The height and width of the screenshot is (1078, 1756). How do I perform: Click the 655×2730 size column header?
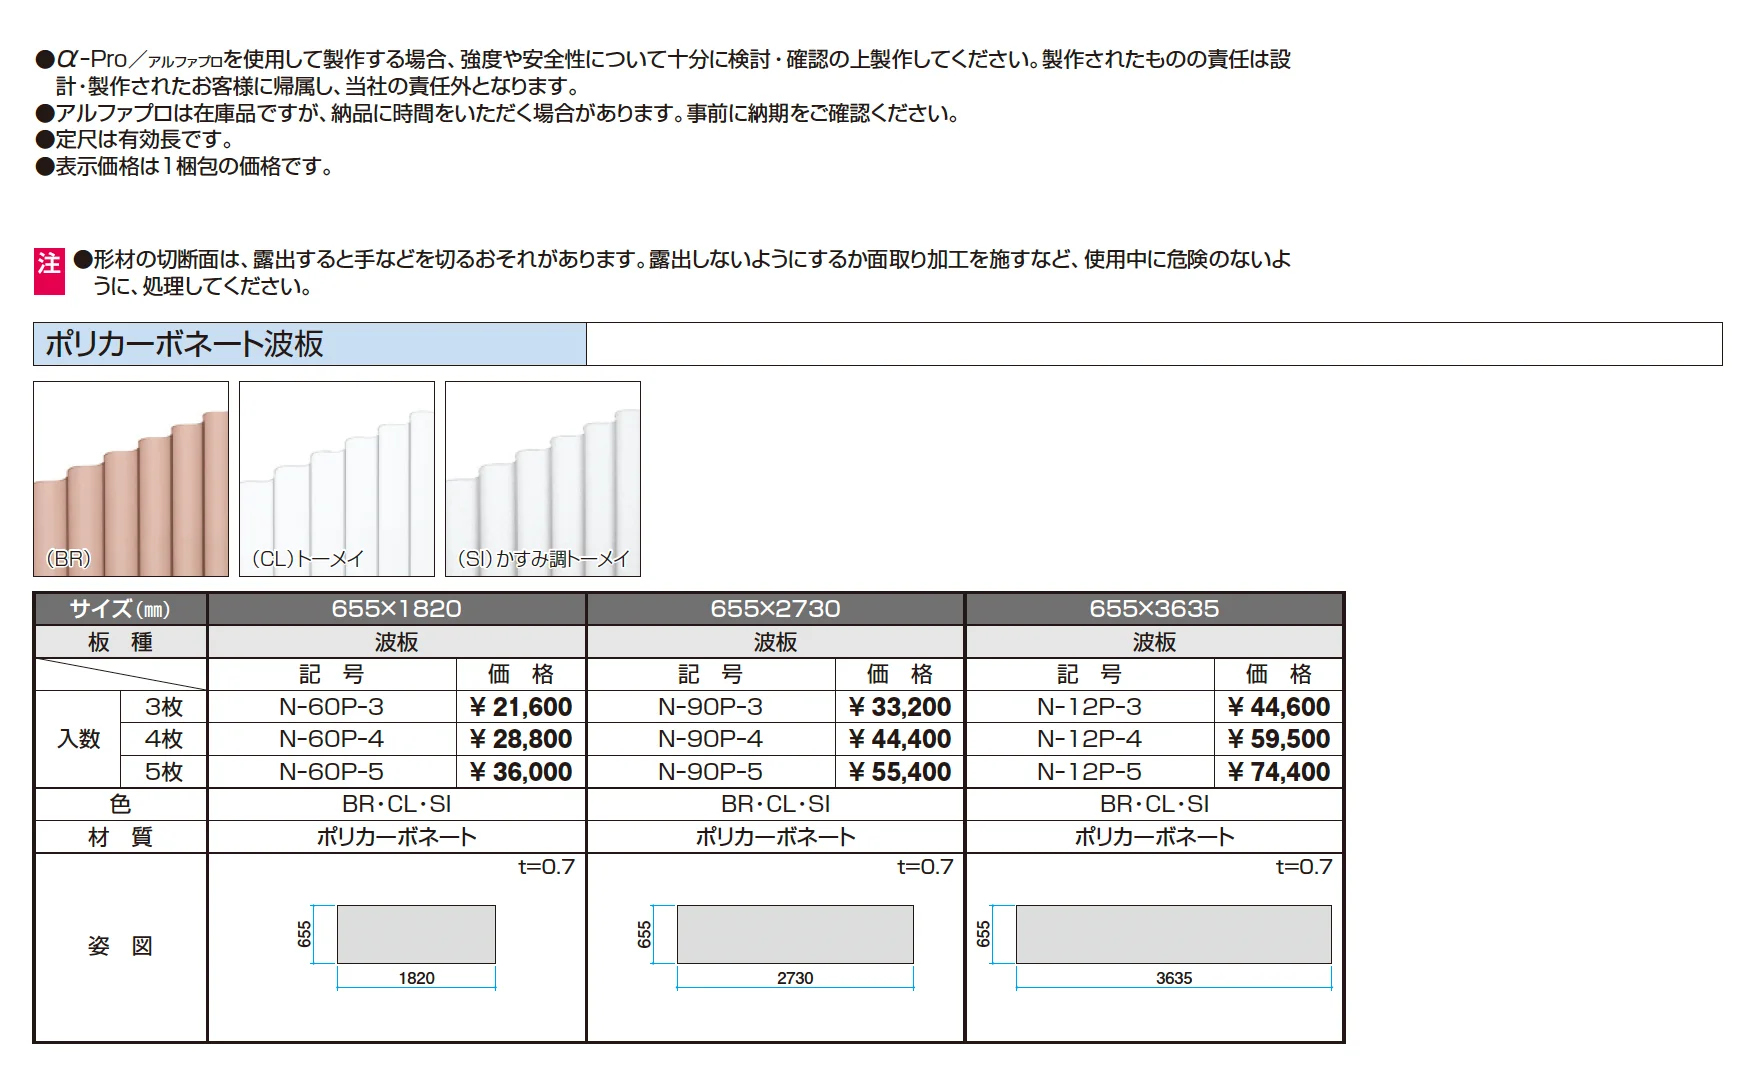pyautogui.click(x=775, y=609)
